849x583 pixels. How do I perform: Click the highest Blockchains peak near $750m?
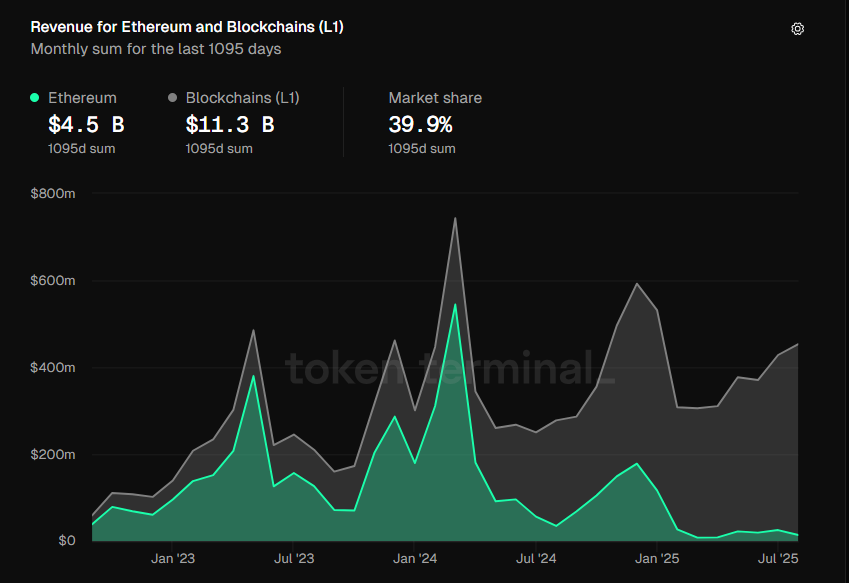455,218
